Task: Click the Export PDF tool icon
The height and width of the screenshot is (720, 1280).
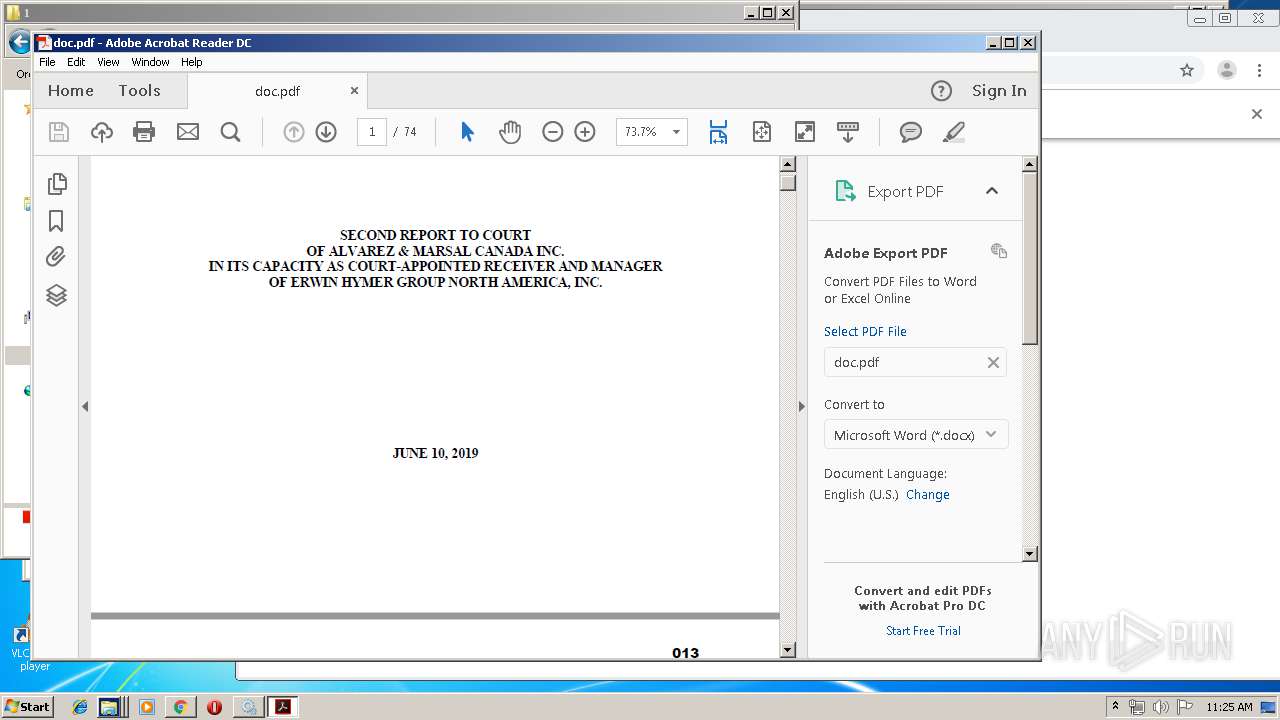Action: tap(845, 191)
